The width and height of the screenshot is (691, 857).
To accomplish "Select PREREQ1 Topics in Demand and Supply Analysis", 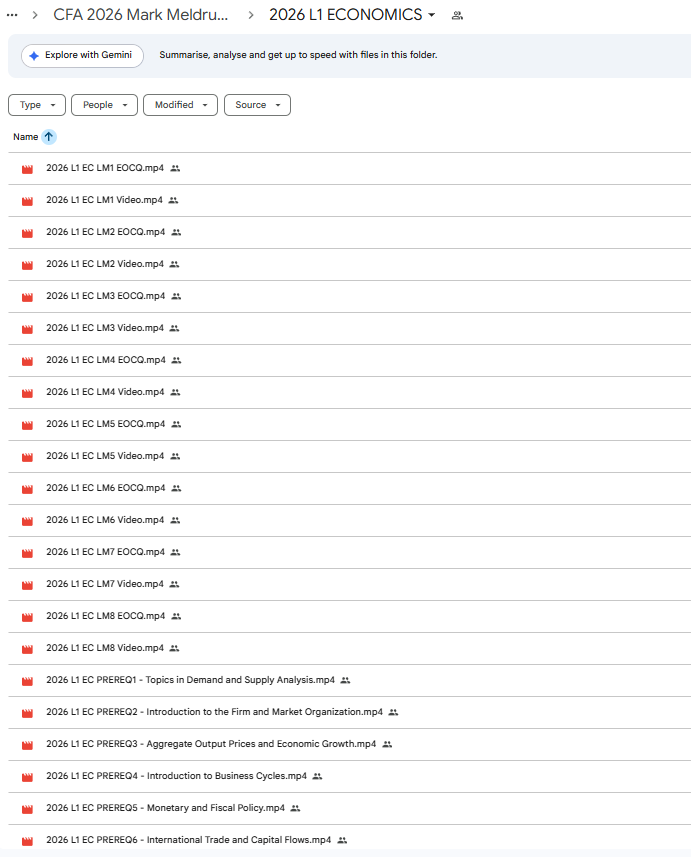I will click(190, 680).
